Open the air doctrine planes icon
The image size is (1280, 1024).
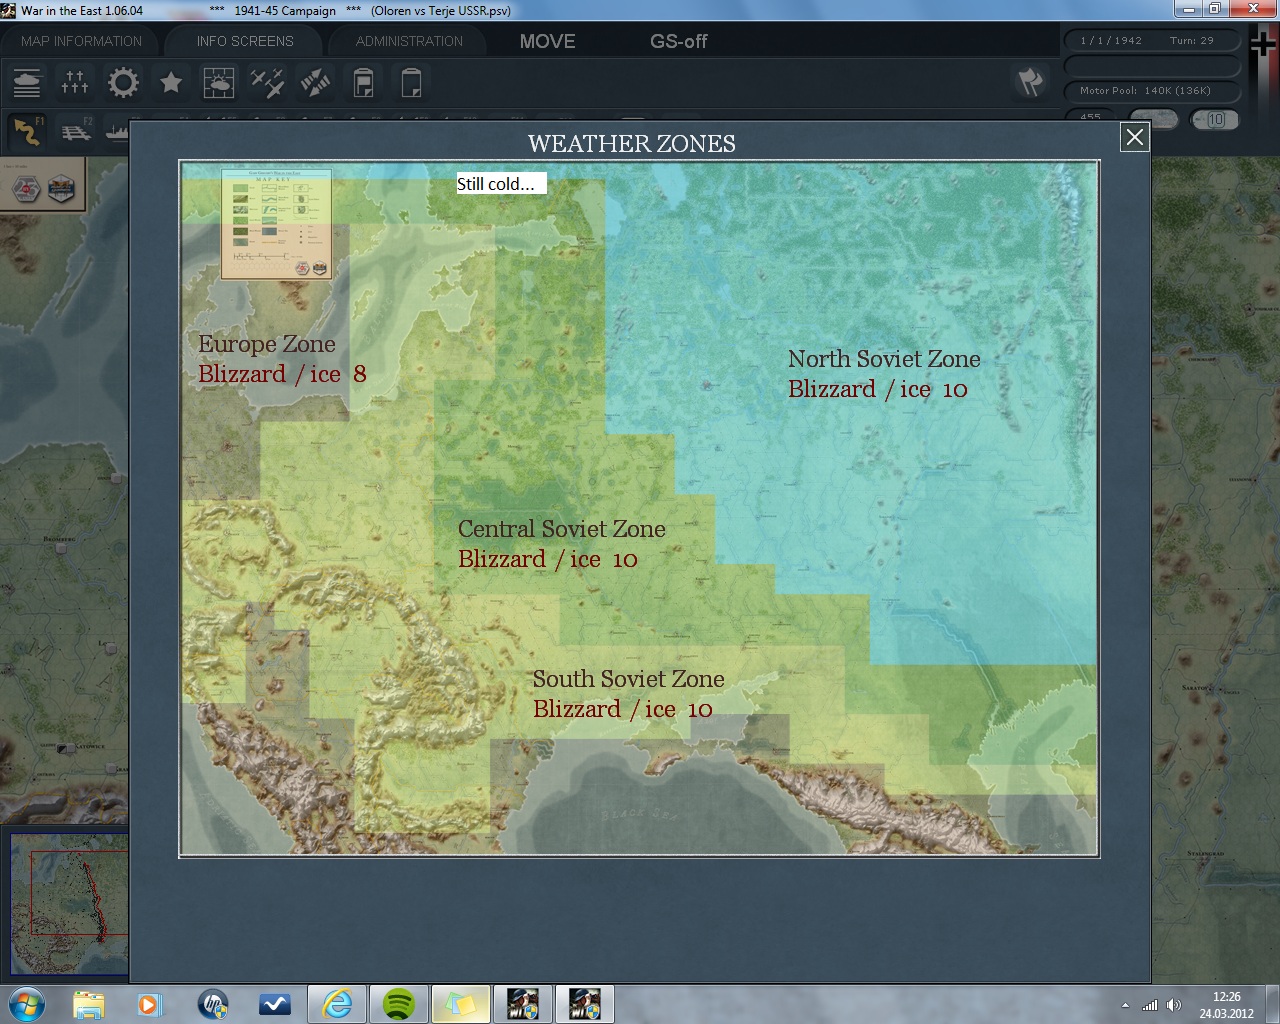coord(267,82)
